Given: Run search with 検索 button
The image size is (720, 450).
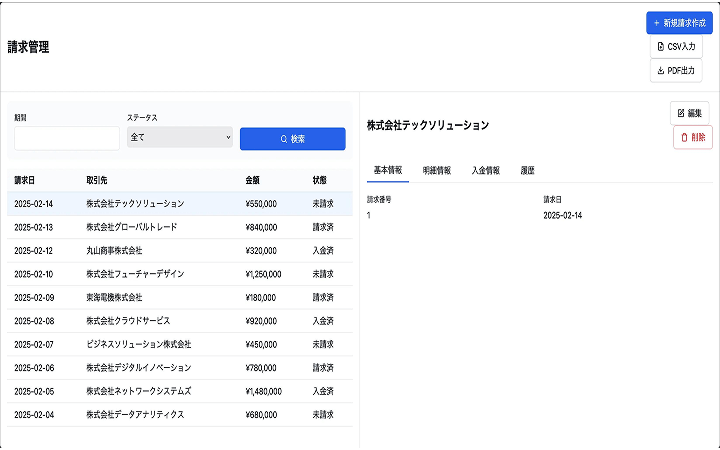Looking at the screenshot, I should pyautogui.click(x=292, y=139).
